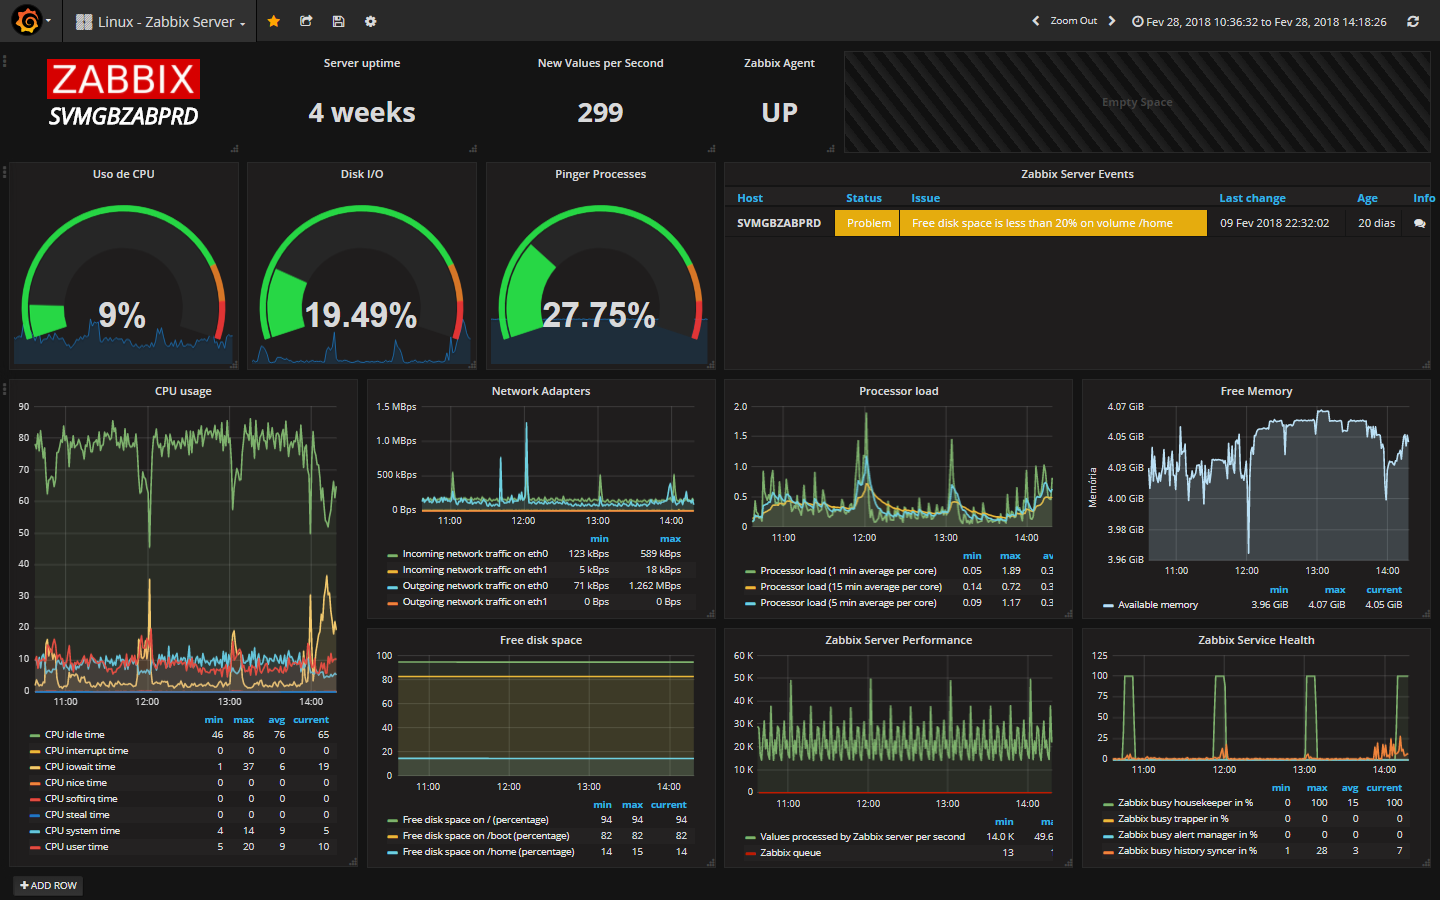
Task: Click the CPU iowait time color swatch
Action: click(35, 767)
